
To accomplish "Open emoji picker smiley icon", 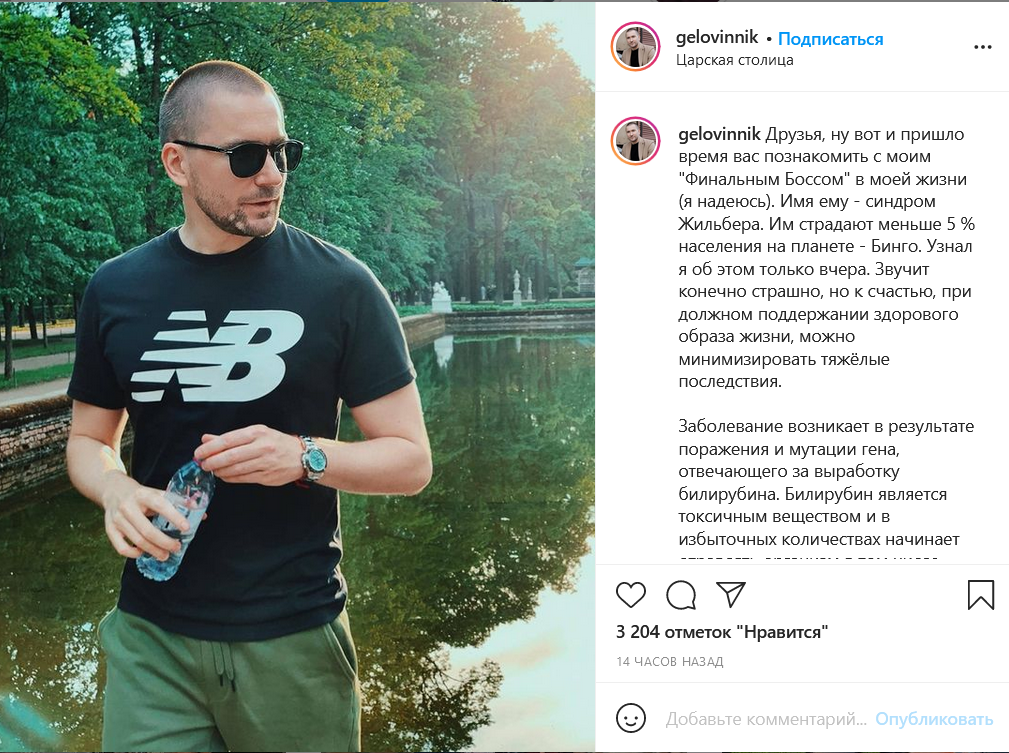I will 631,718.
